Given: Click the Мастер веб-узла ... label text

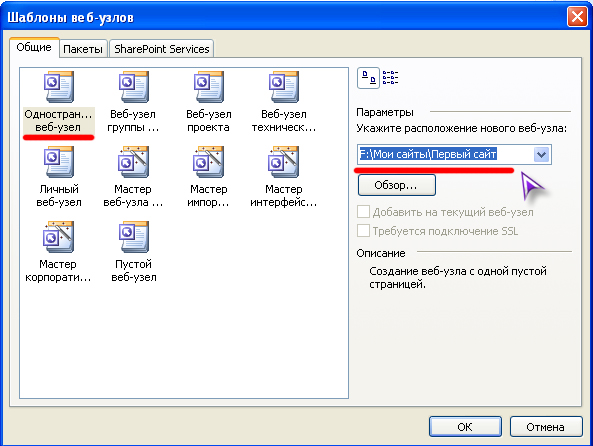Looking at the screenshot, I should [x=133, y=196].
